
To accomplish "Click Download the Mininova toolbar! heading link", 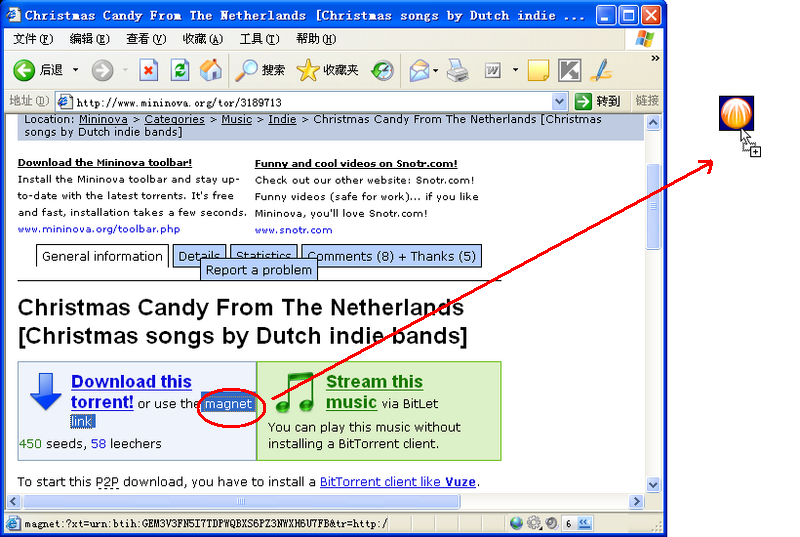I will click(105, 163).
